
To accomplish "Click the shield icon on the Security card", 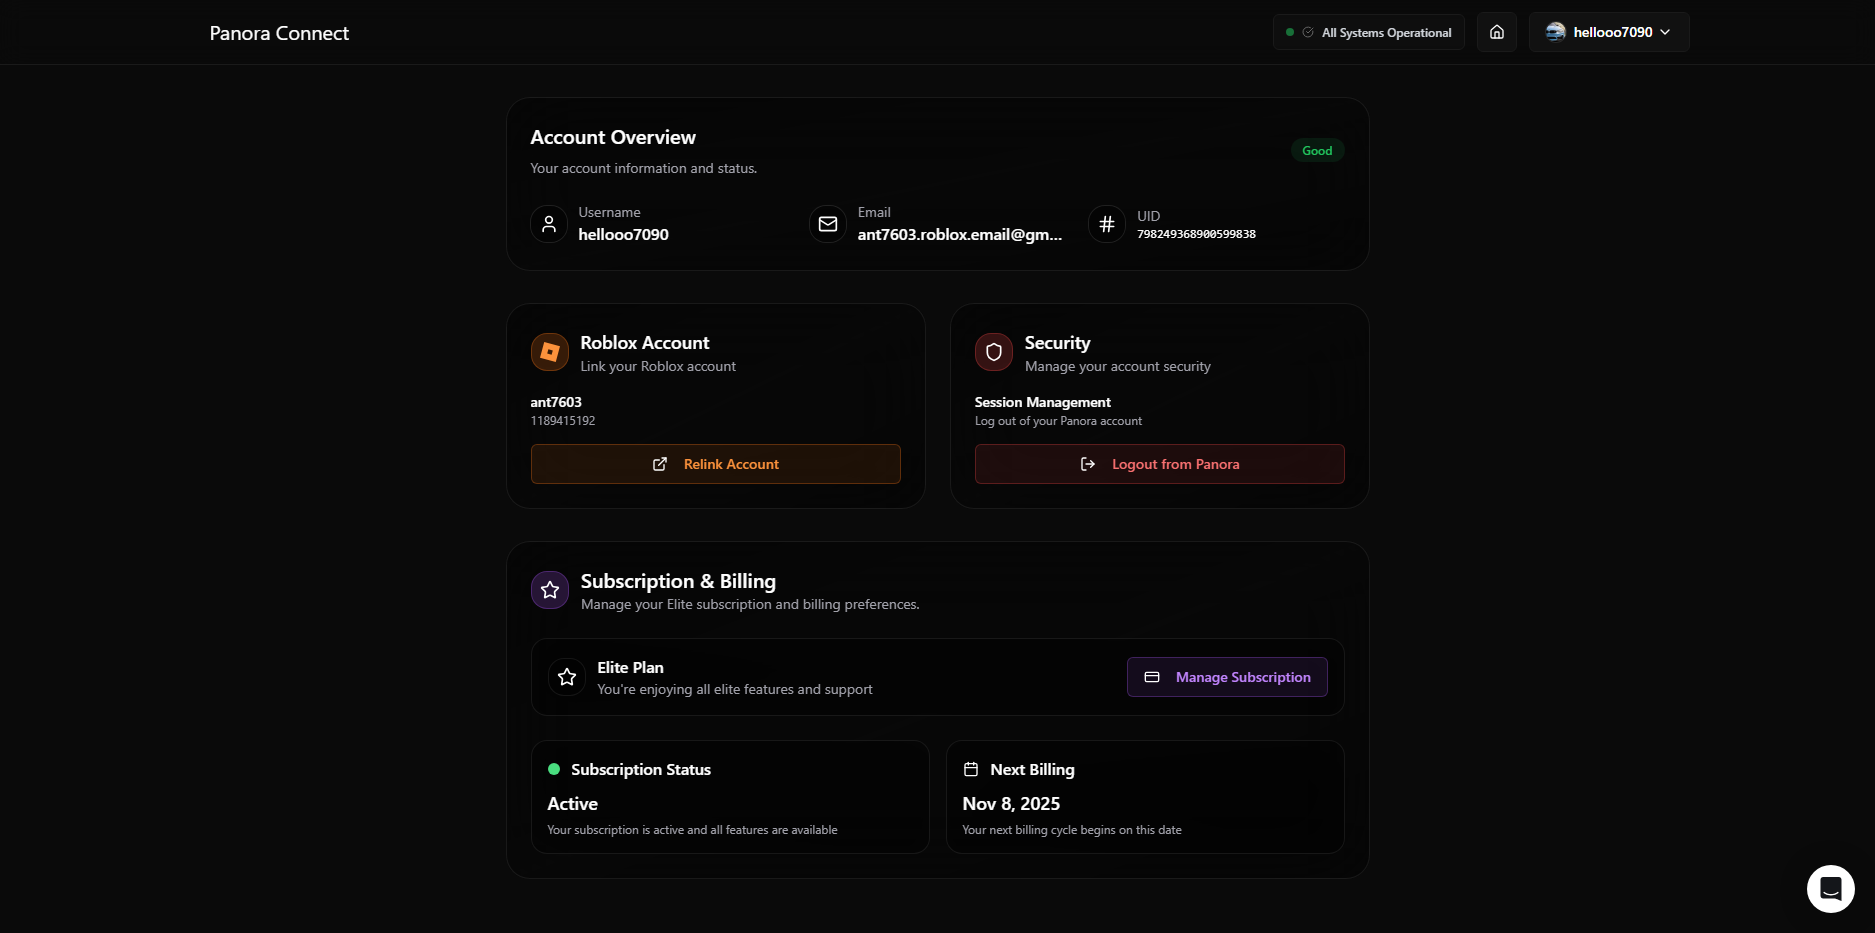I will coord(993,352).
